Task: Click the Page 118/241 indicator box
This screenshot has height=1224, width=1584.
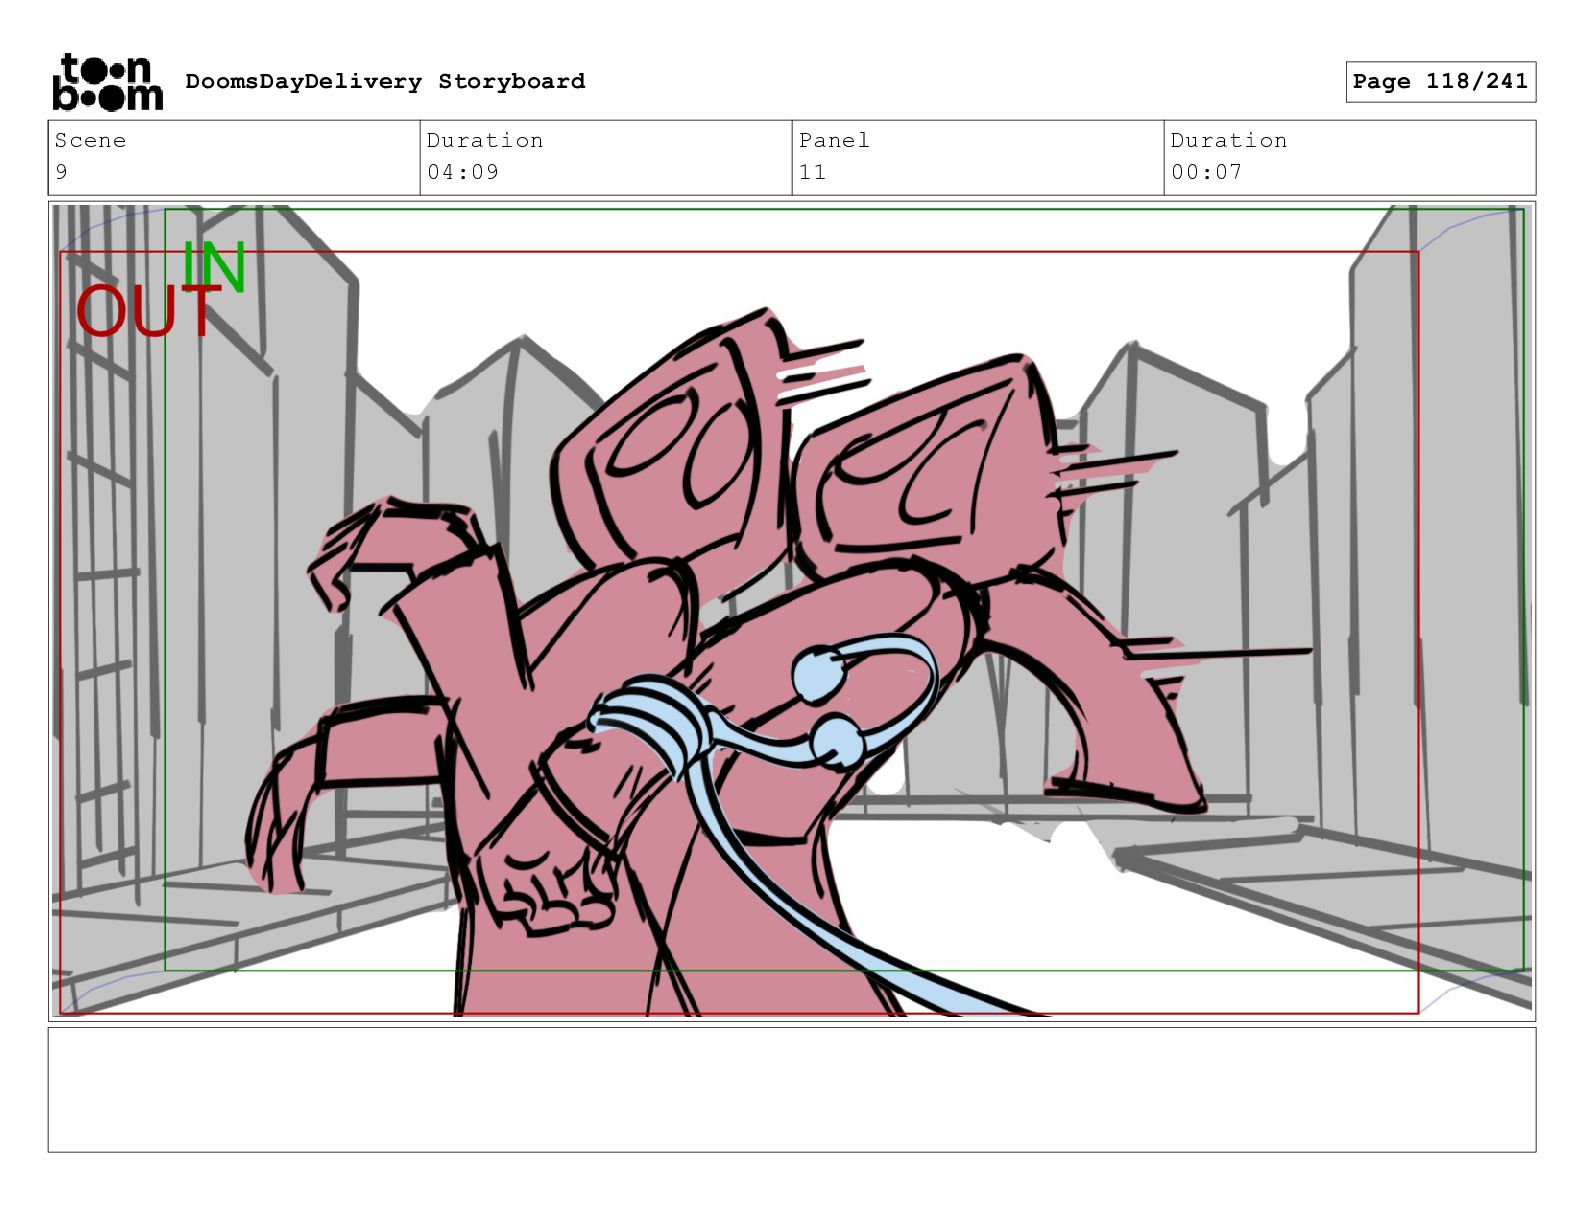Action: coord(1439,82)
